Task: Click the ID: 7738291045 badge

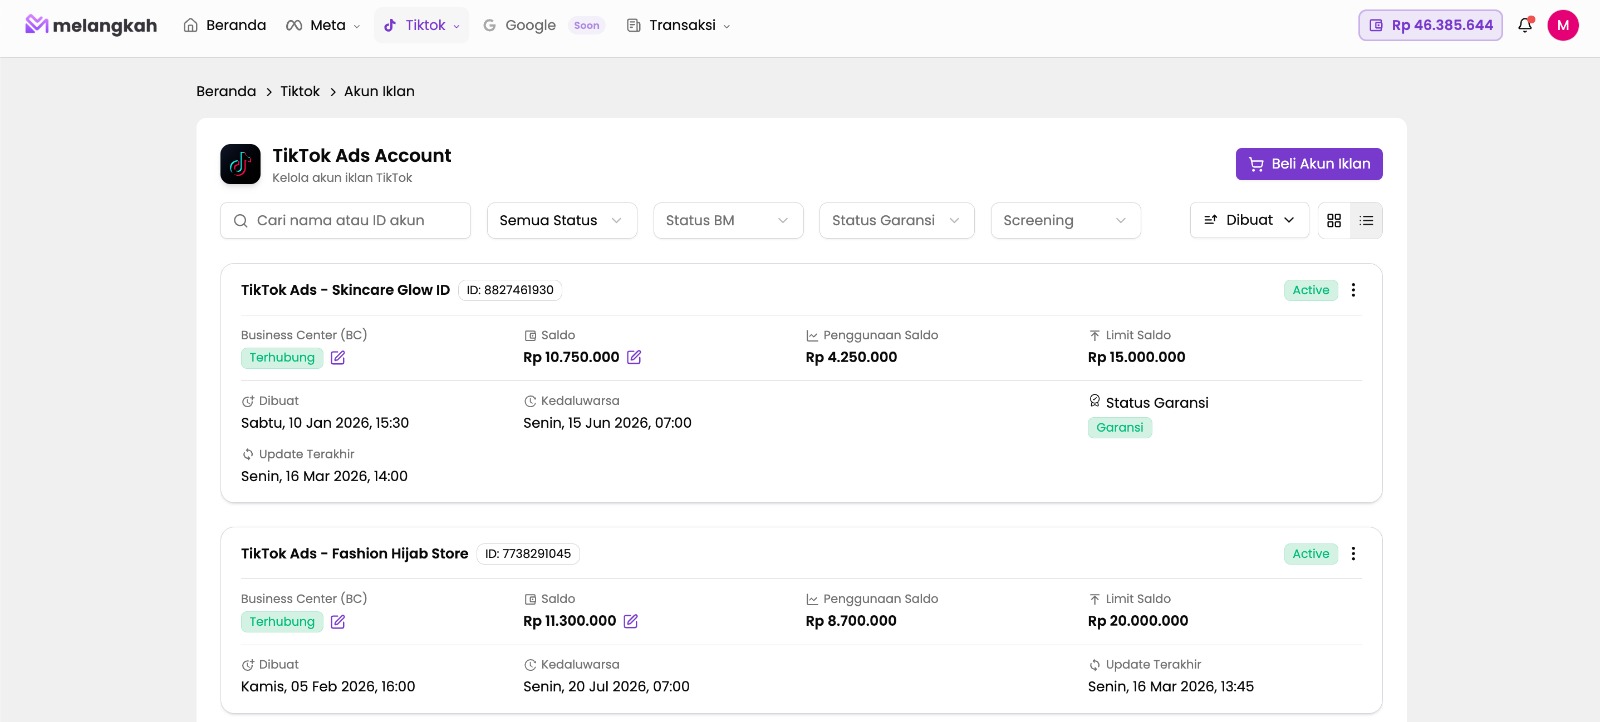Action: click(x=528, y=554)
